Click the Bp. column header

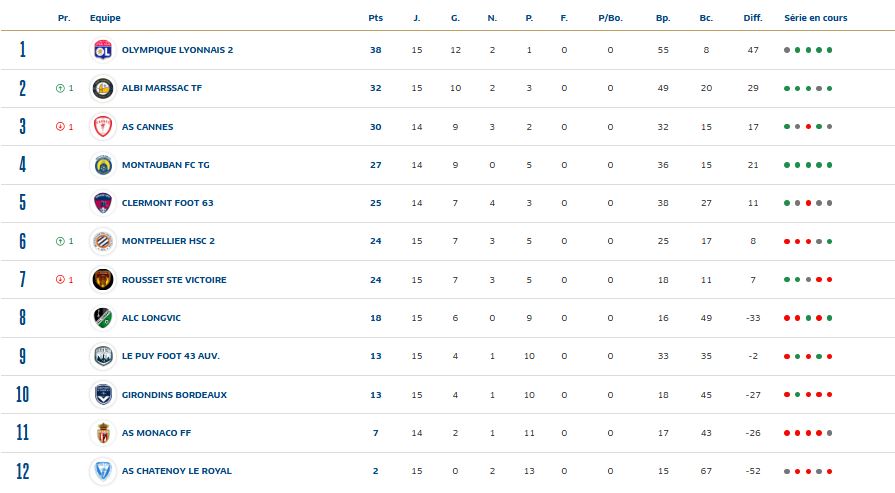663,18
